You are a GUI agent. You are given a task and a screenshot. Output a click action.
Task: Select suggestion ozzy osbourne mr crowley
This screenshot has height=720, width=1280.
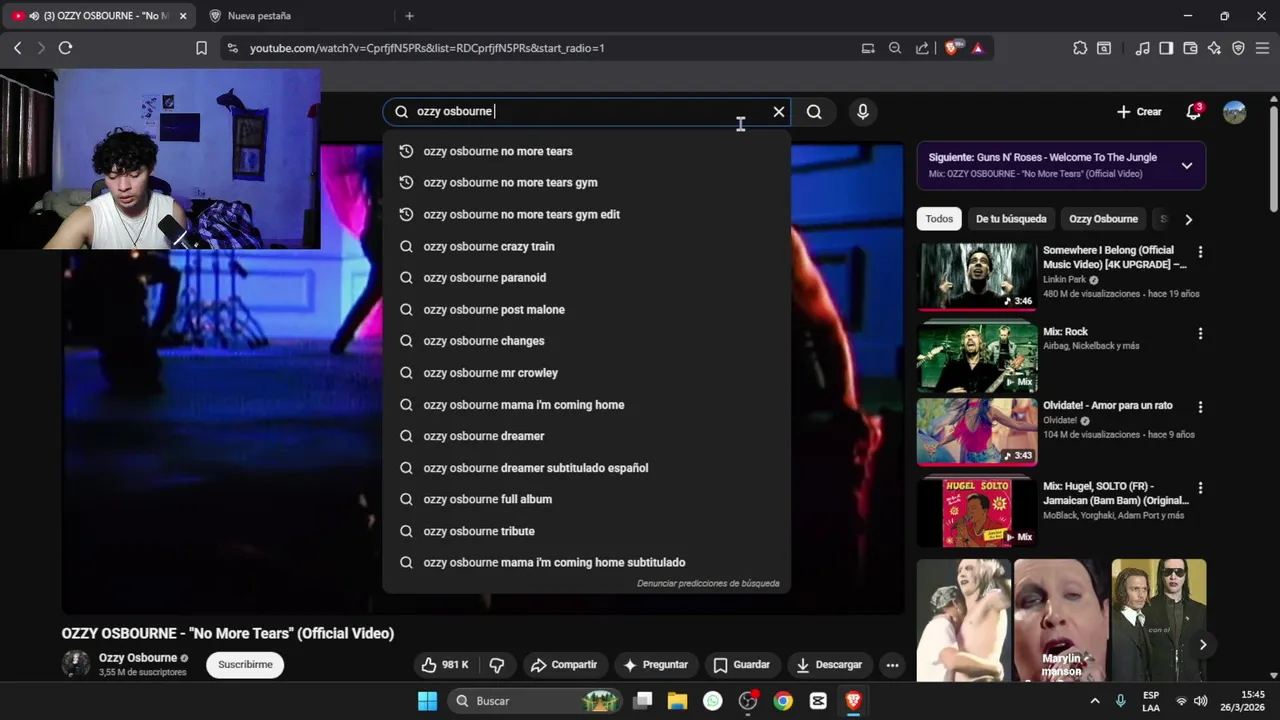pos(587,373)
